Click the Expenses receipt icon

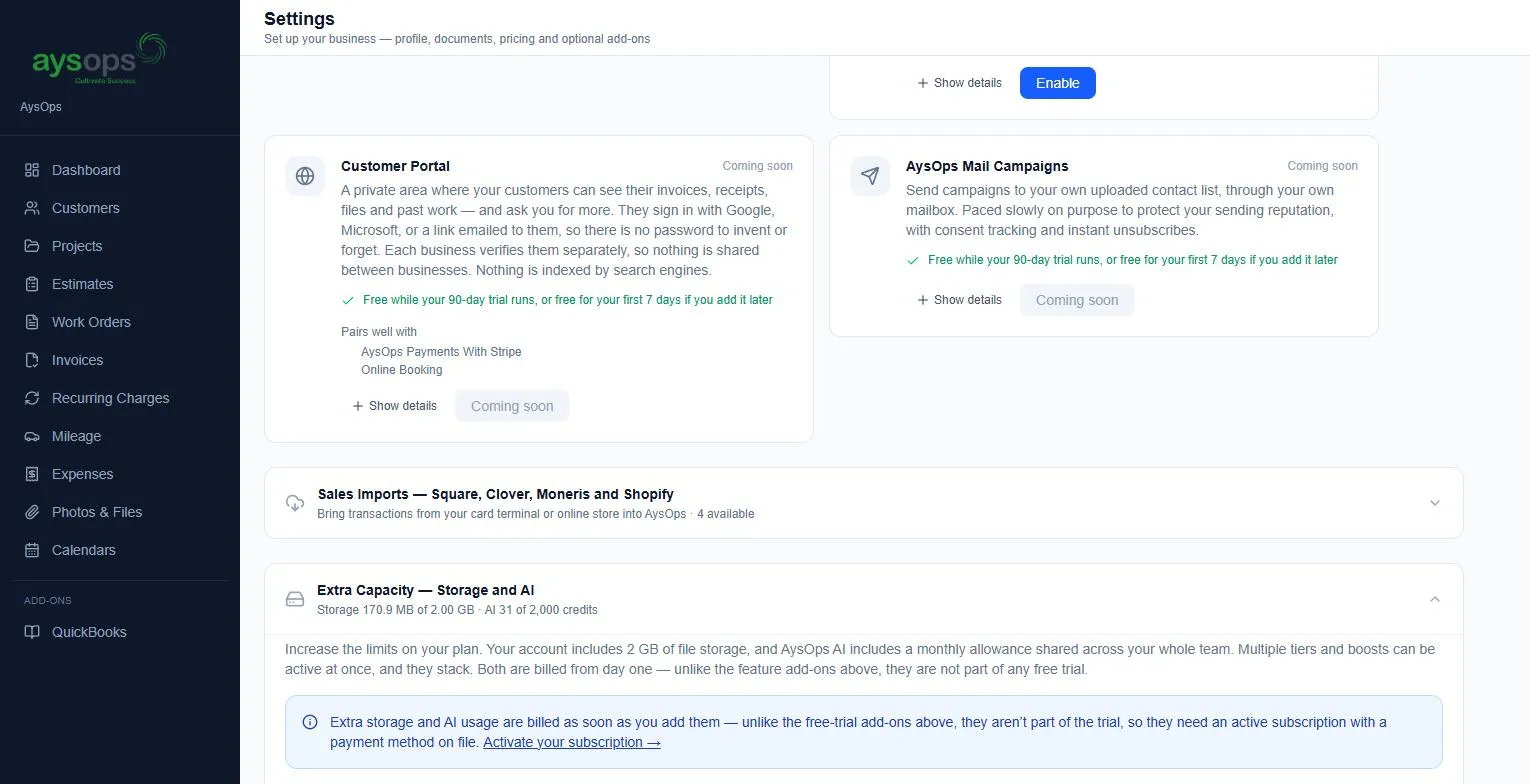coord(32,474)
